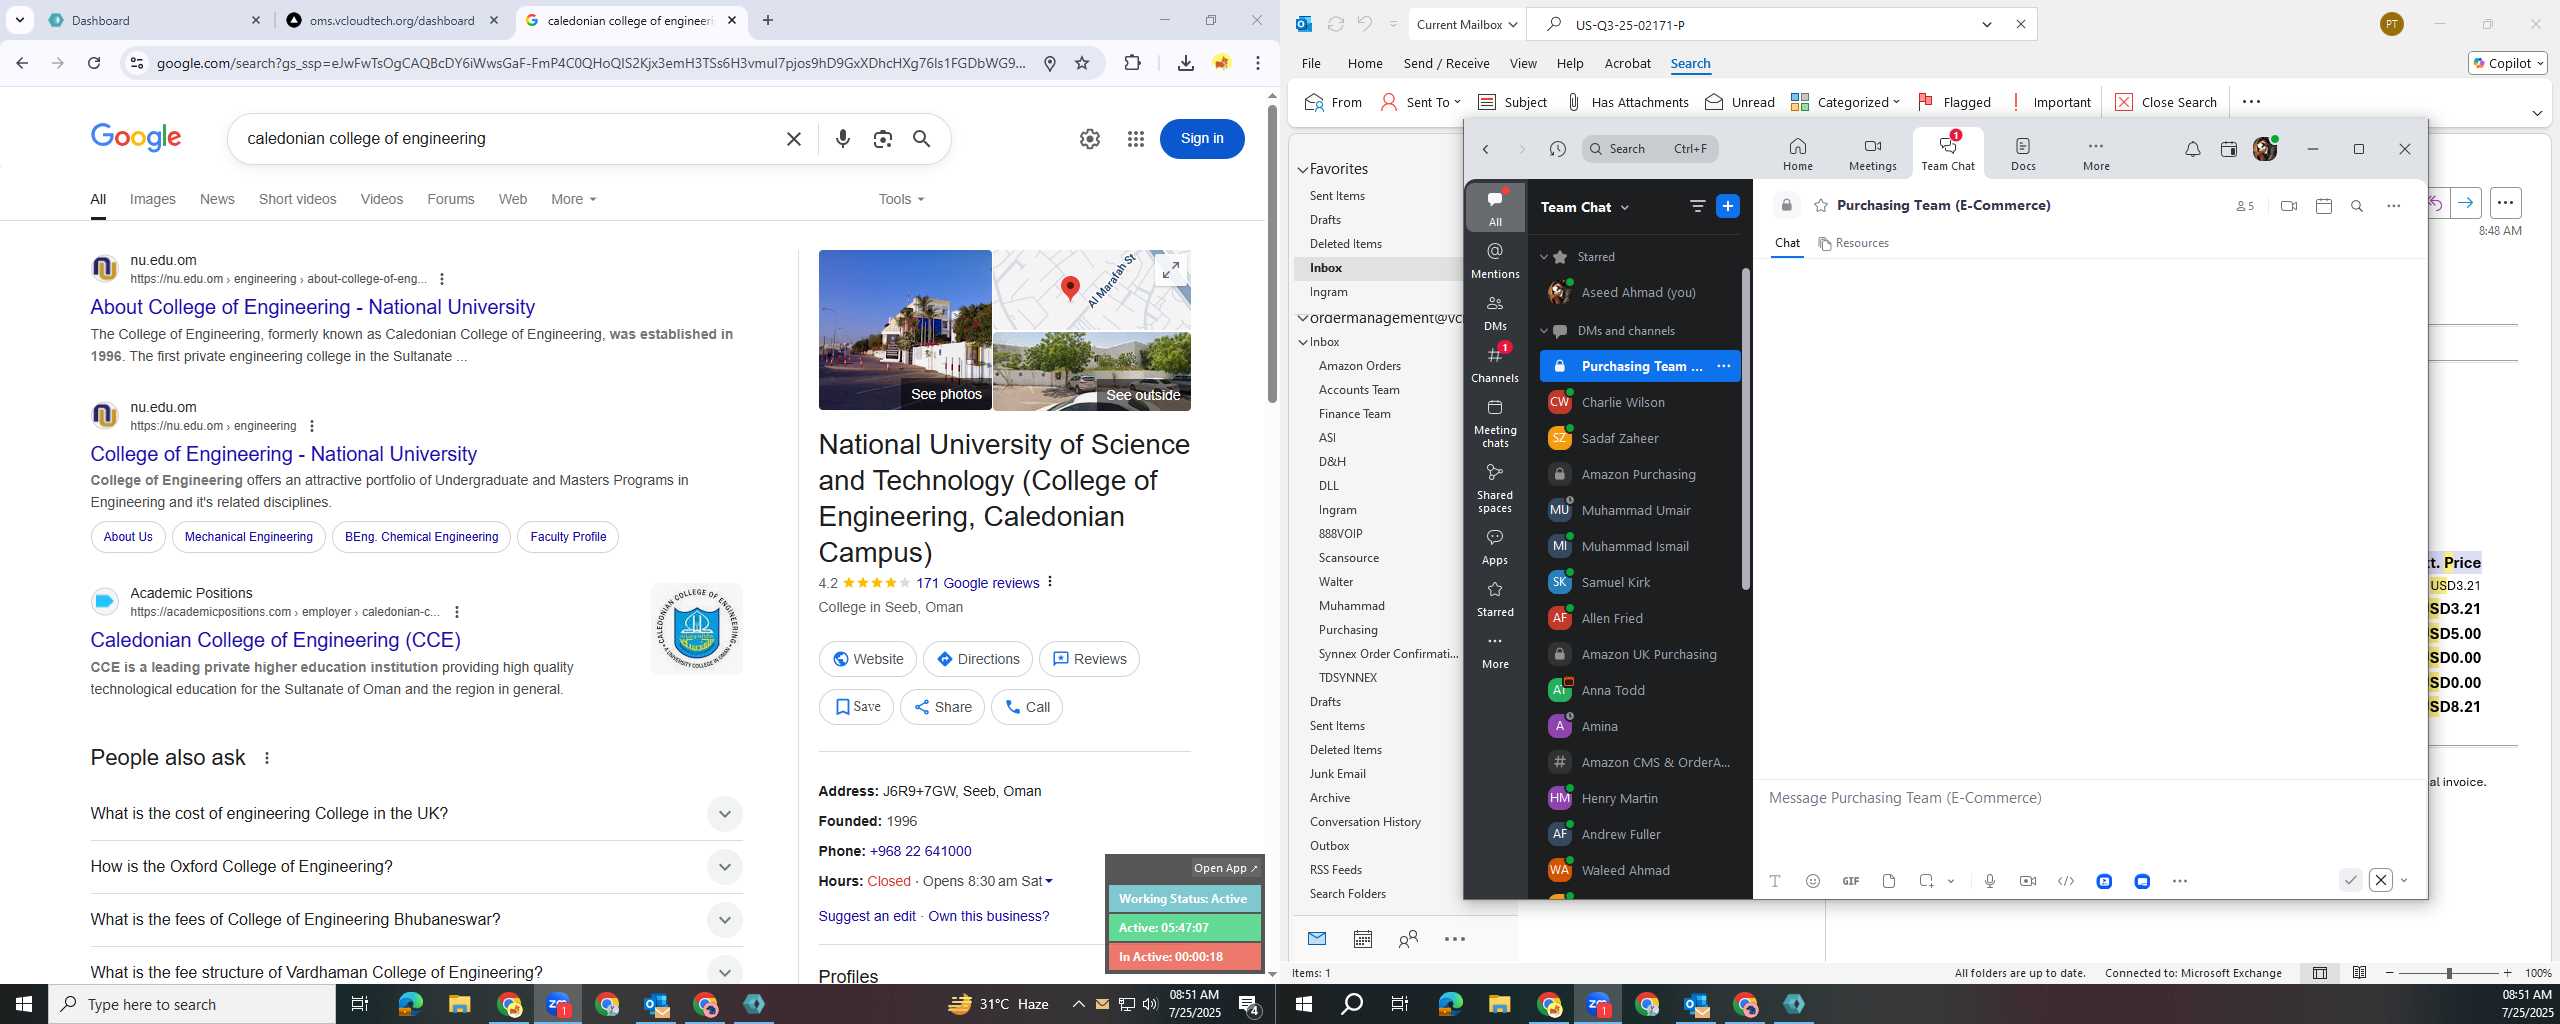Switch to Google News tab

pos(217,199)
